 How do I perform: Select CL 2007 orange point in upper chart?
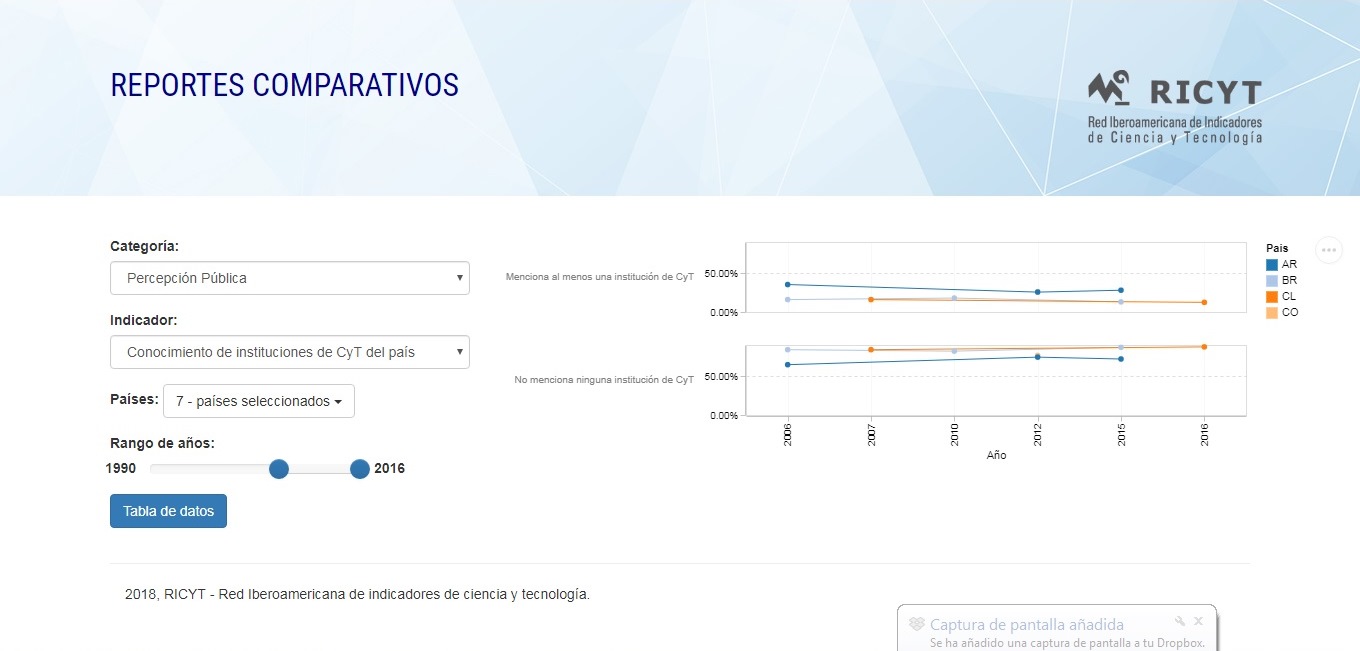tap(871, 299)
